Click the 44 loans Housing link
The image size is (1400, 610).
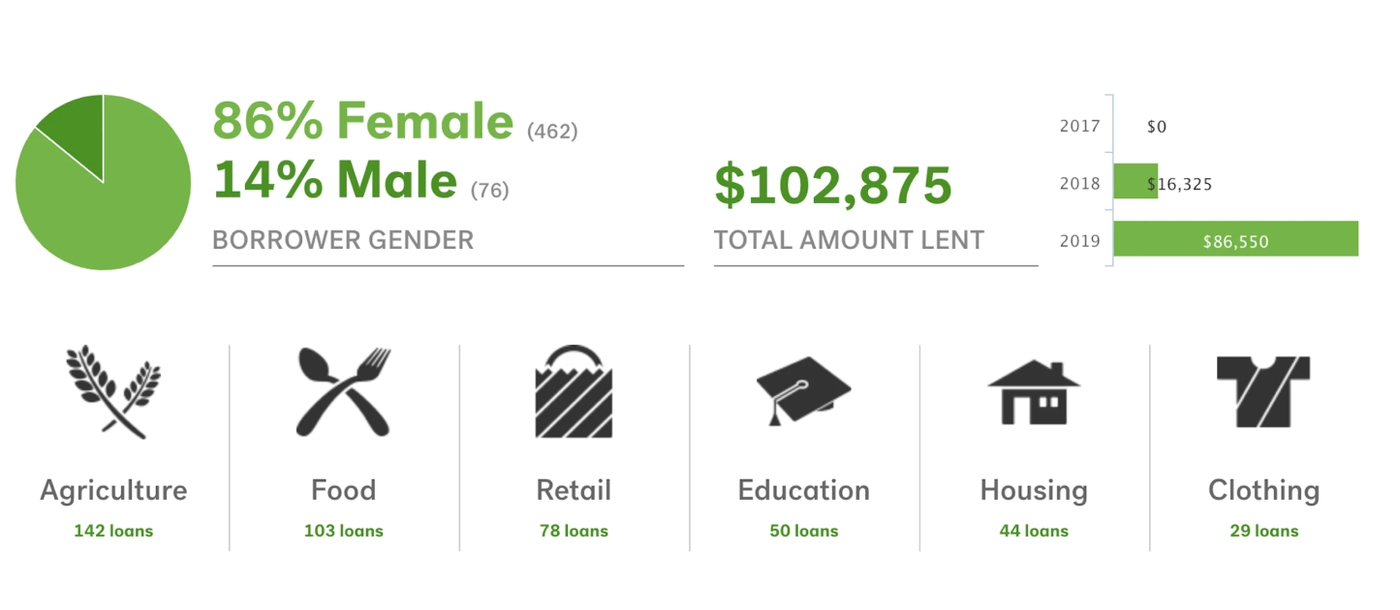click(x=1033, y=531)
